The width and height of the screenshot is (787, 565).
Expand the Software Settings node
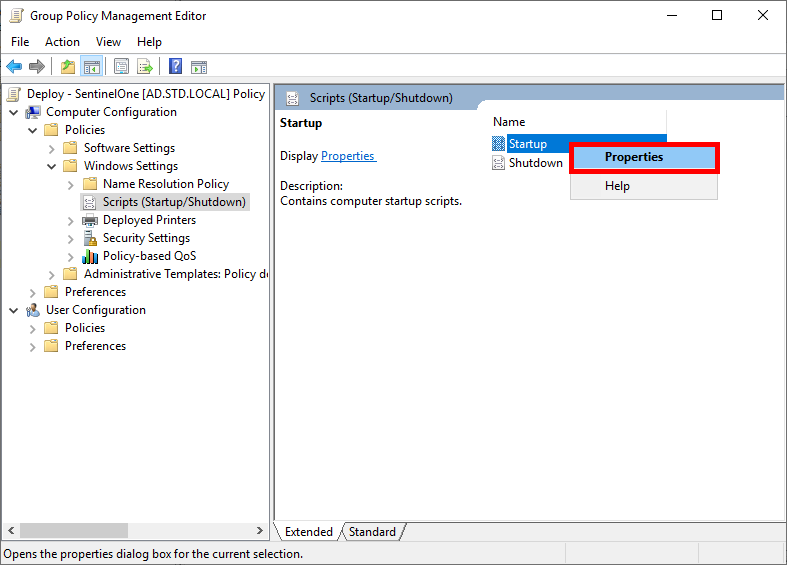52,148
